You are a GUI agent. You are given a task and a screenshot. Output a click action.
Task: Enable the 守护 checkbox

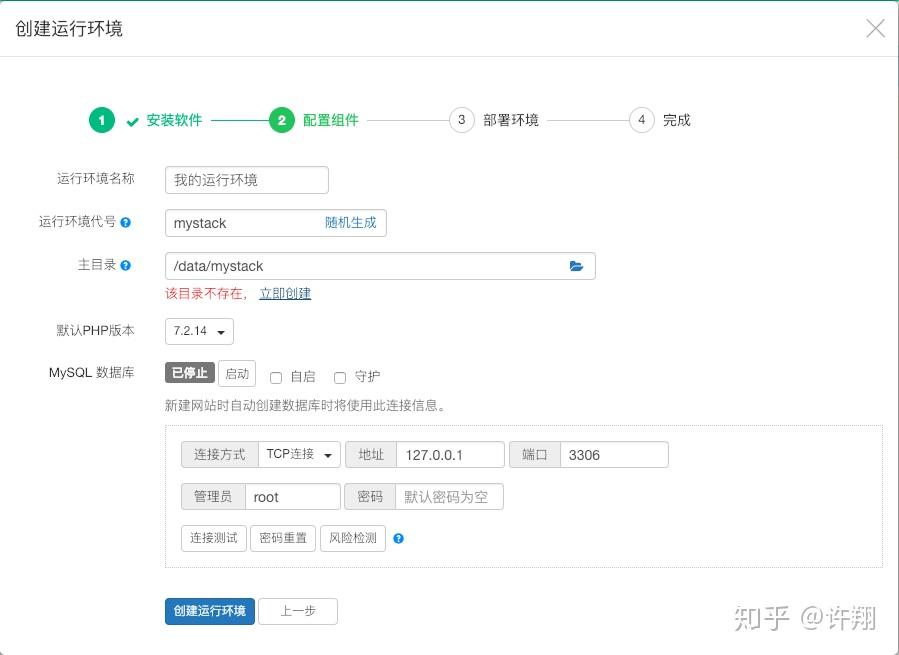[x=340, y=378]
